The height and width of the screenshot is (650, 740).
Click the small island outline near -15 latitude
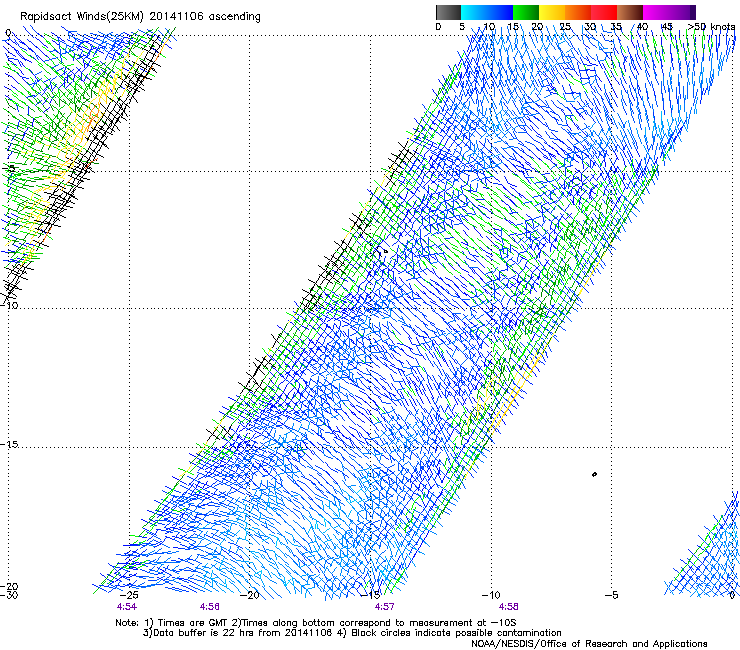594,474
